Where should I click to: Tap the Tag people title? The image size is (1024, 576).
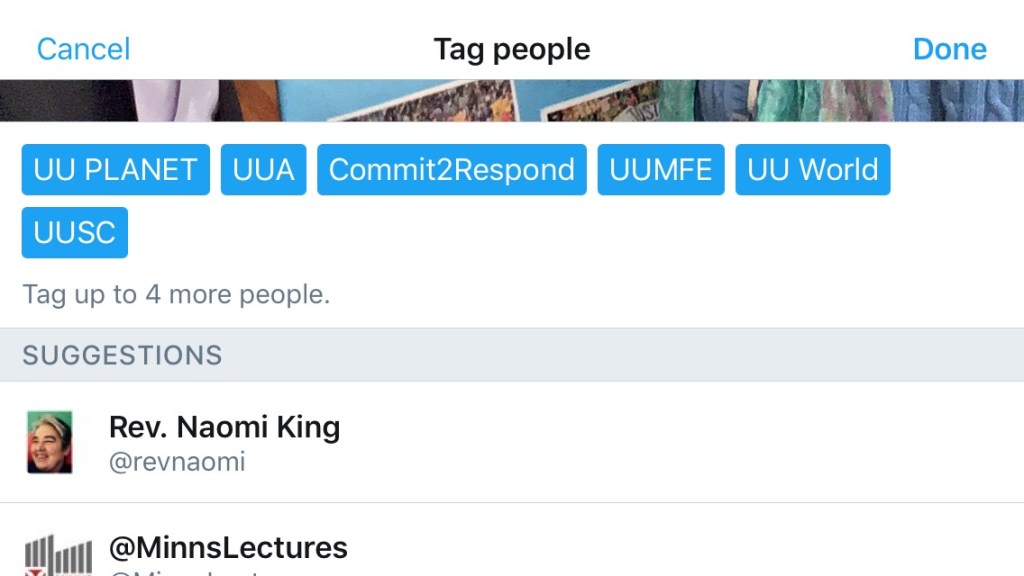click(x=511, y=49)
